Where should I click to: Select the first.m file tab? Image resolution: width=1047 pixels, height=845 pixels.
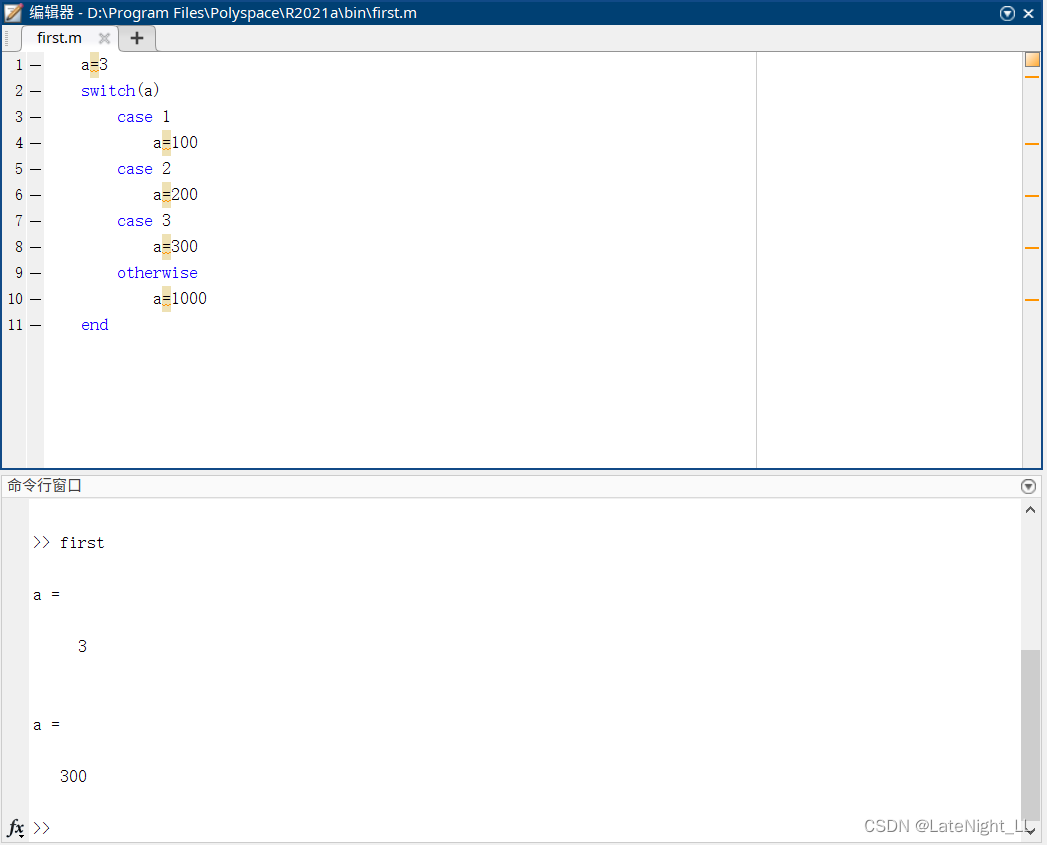coord(59,38)
